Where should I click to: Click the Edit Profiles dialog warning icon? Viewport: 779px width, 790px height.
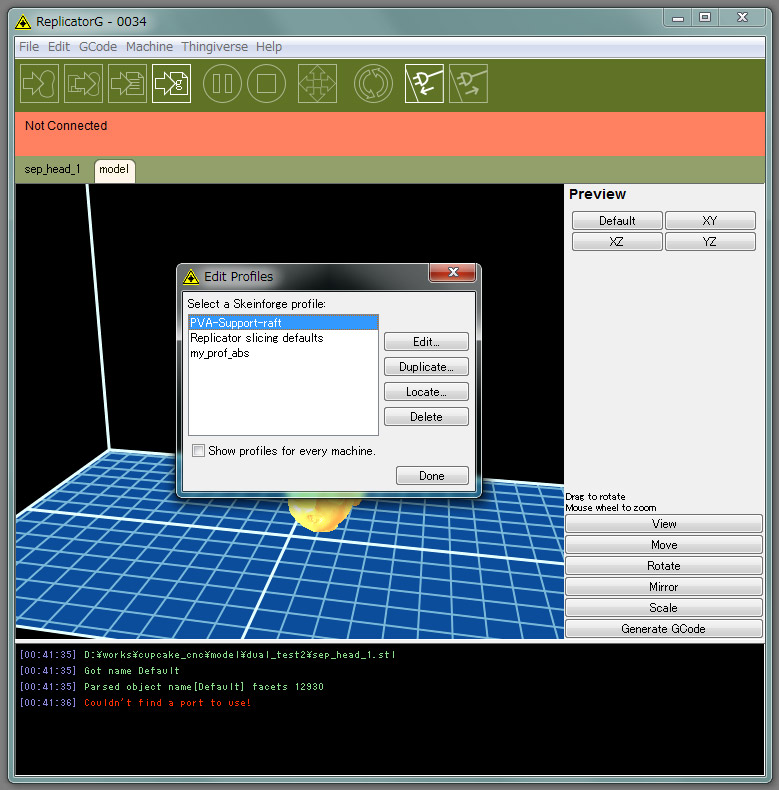click(x=191, y=277)
